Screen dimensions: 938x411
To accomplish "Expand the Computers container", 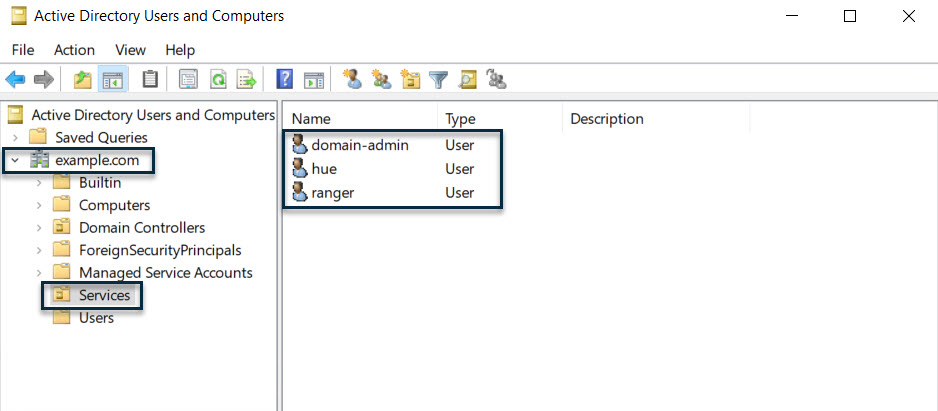I will point(39,205).
